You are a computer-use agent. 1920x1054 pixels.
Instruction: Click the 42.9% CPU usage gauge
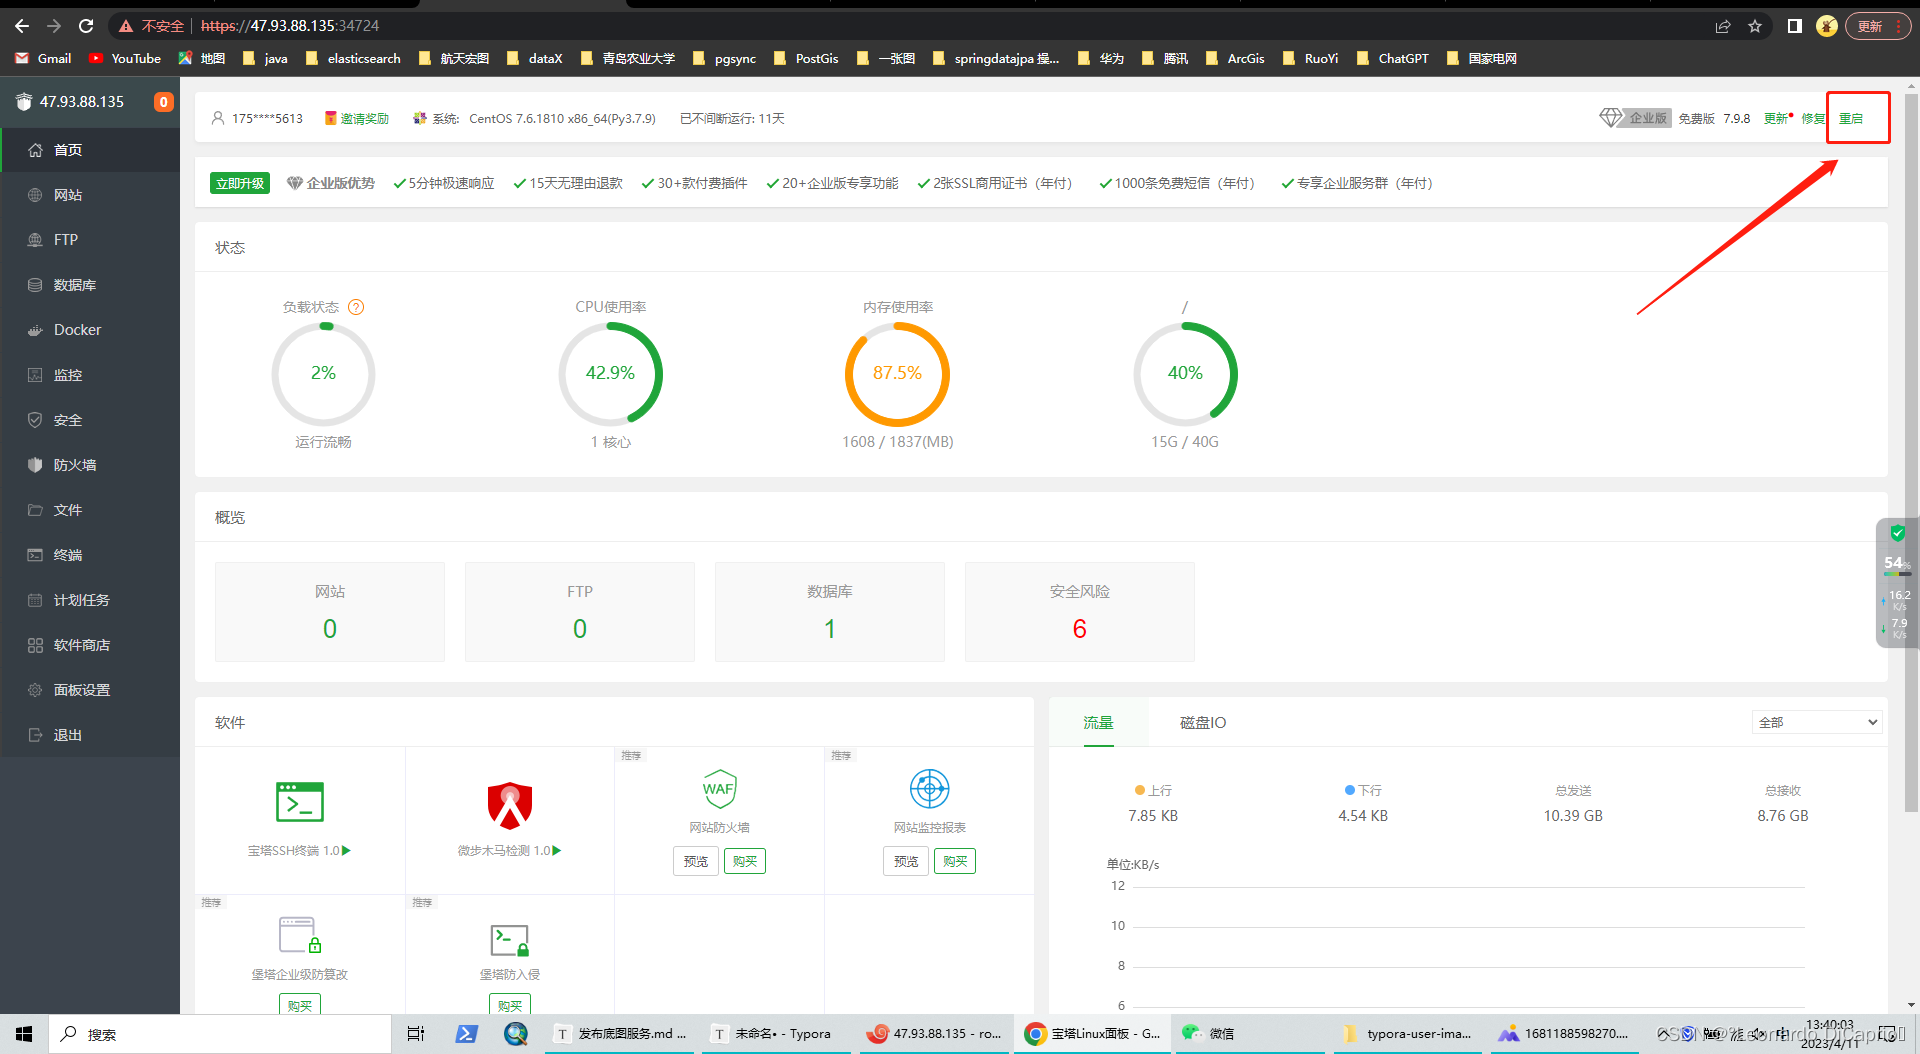[x=610, y=374]
